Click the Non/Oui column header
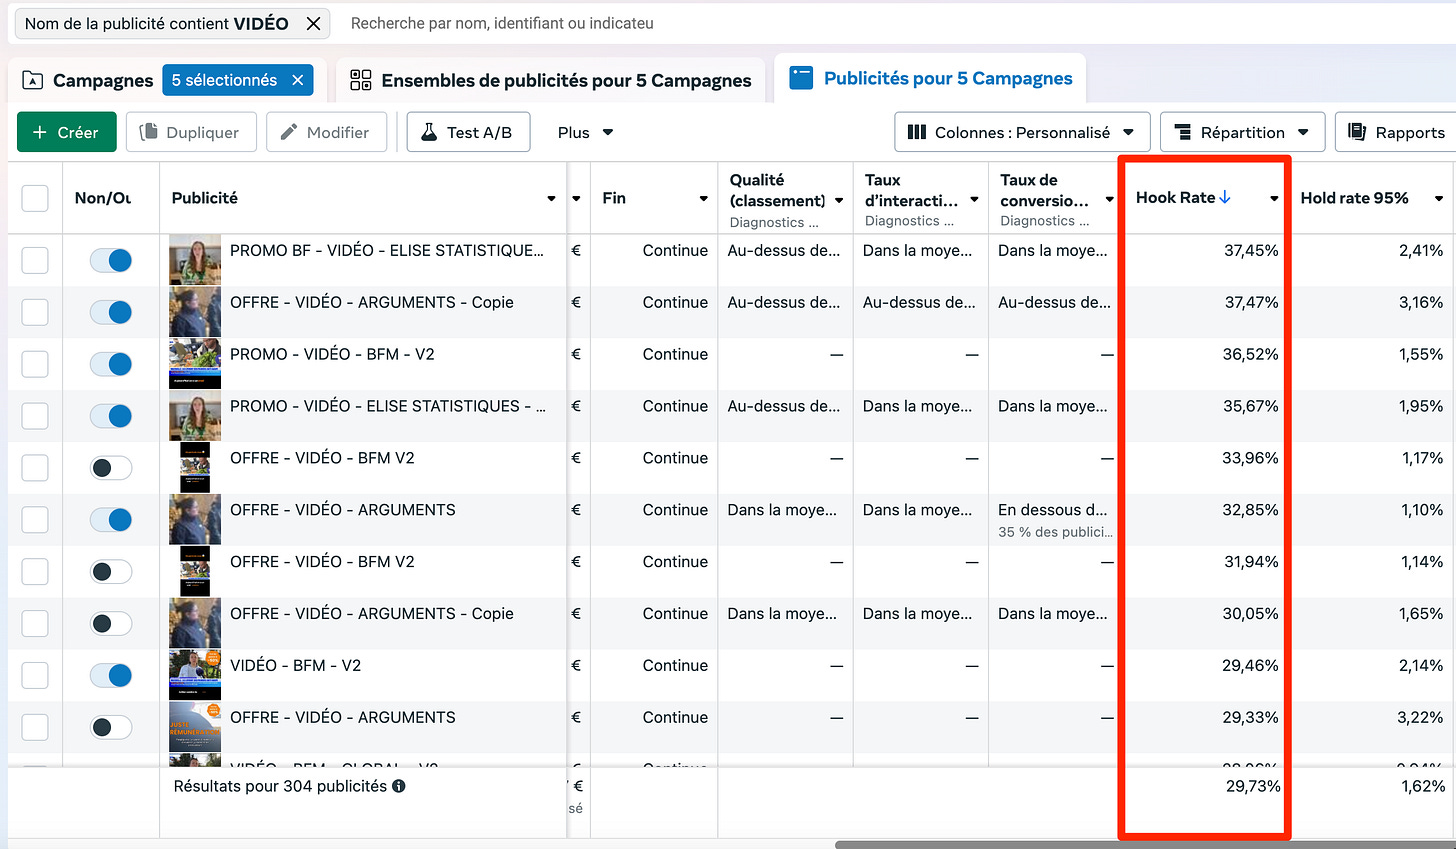 click(x=103, y=198)
